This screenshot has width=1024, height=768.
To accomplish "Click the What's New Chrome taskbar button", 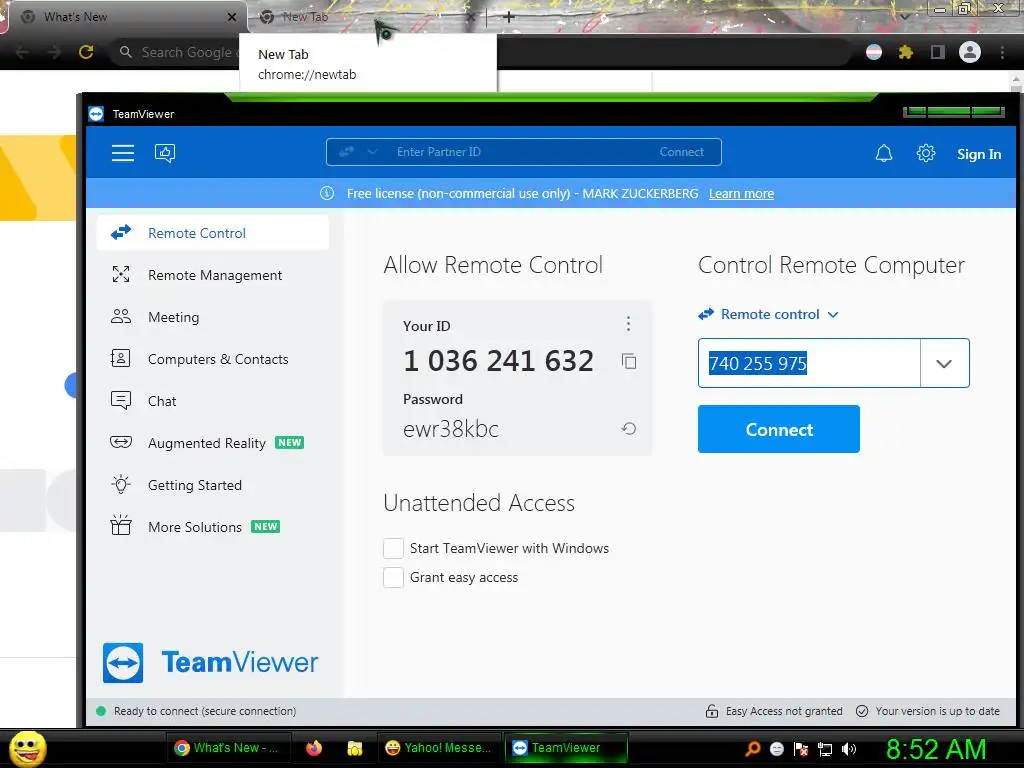I will (x=227, y=748).
